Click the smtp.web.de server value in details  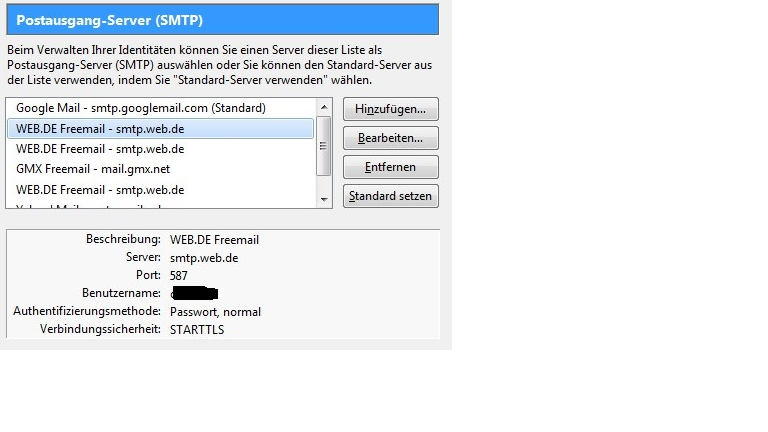[204, 258]
